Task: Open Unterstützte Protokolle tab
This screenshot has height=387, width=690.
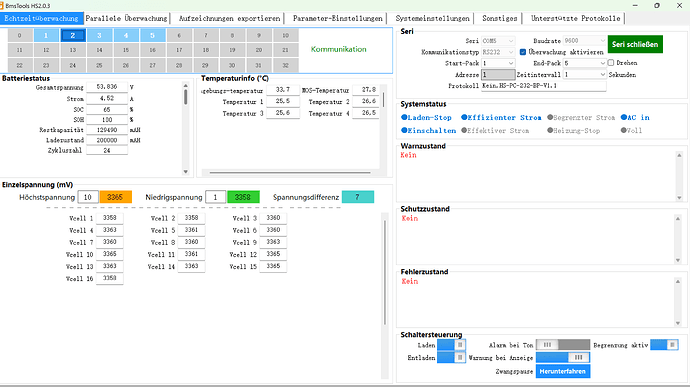Action: point(575,18)
